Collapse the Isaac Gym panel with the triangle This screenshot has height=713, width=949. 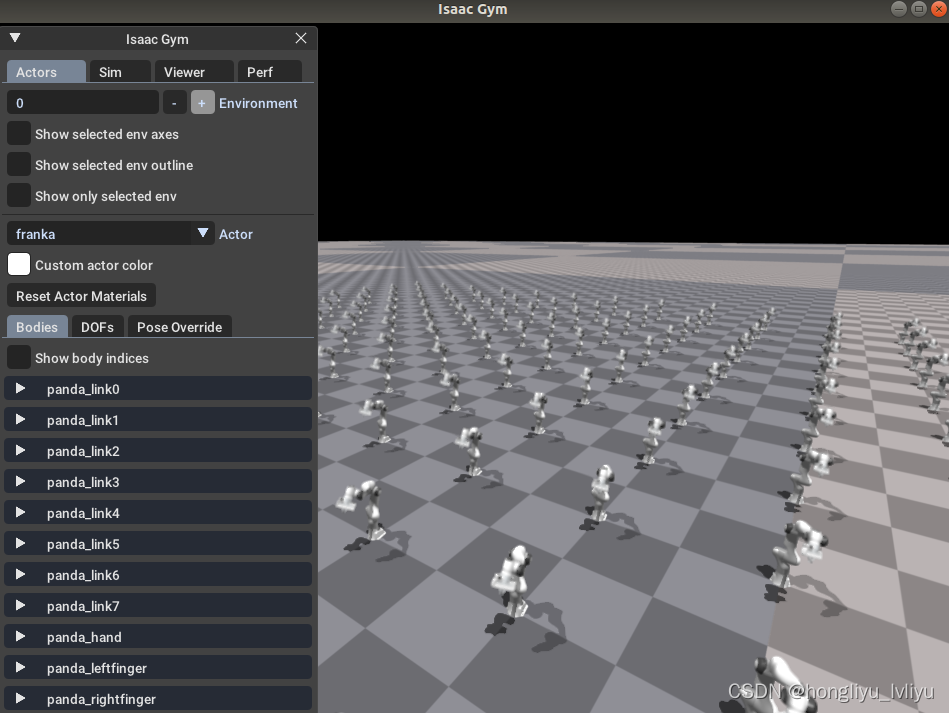15,38
